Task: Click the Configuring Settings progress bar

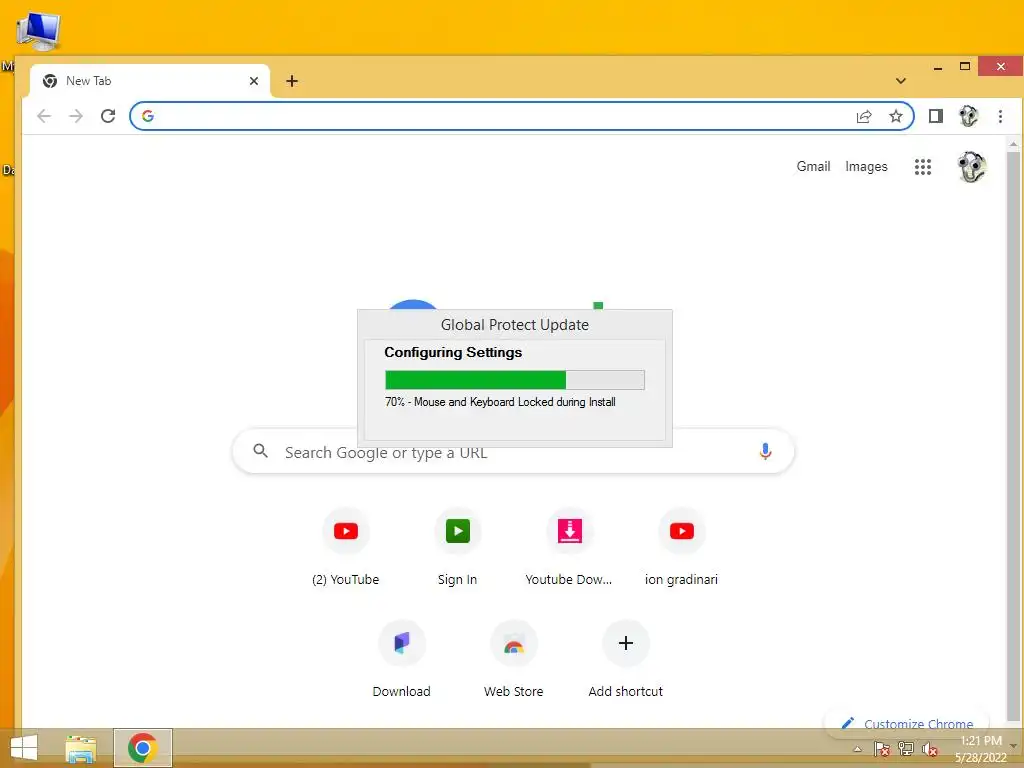Action: coord(515,380)
